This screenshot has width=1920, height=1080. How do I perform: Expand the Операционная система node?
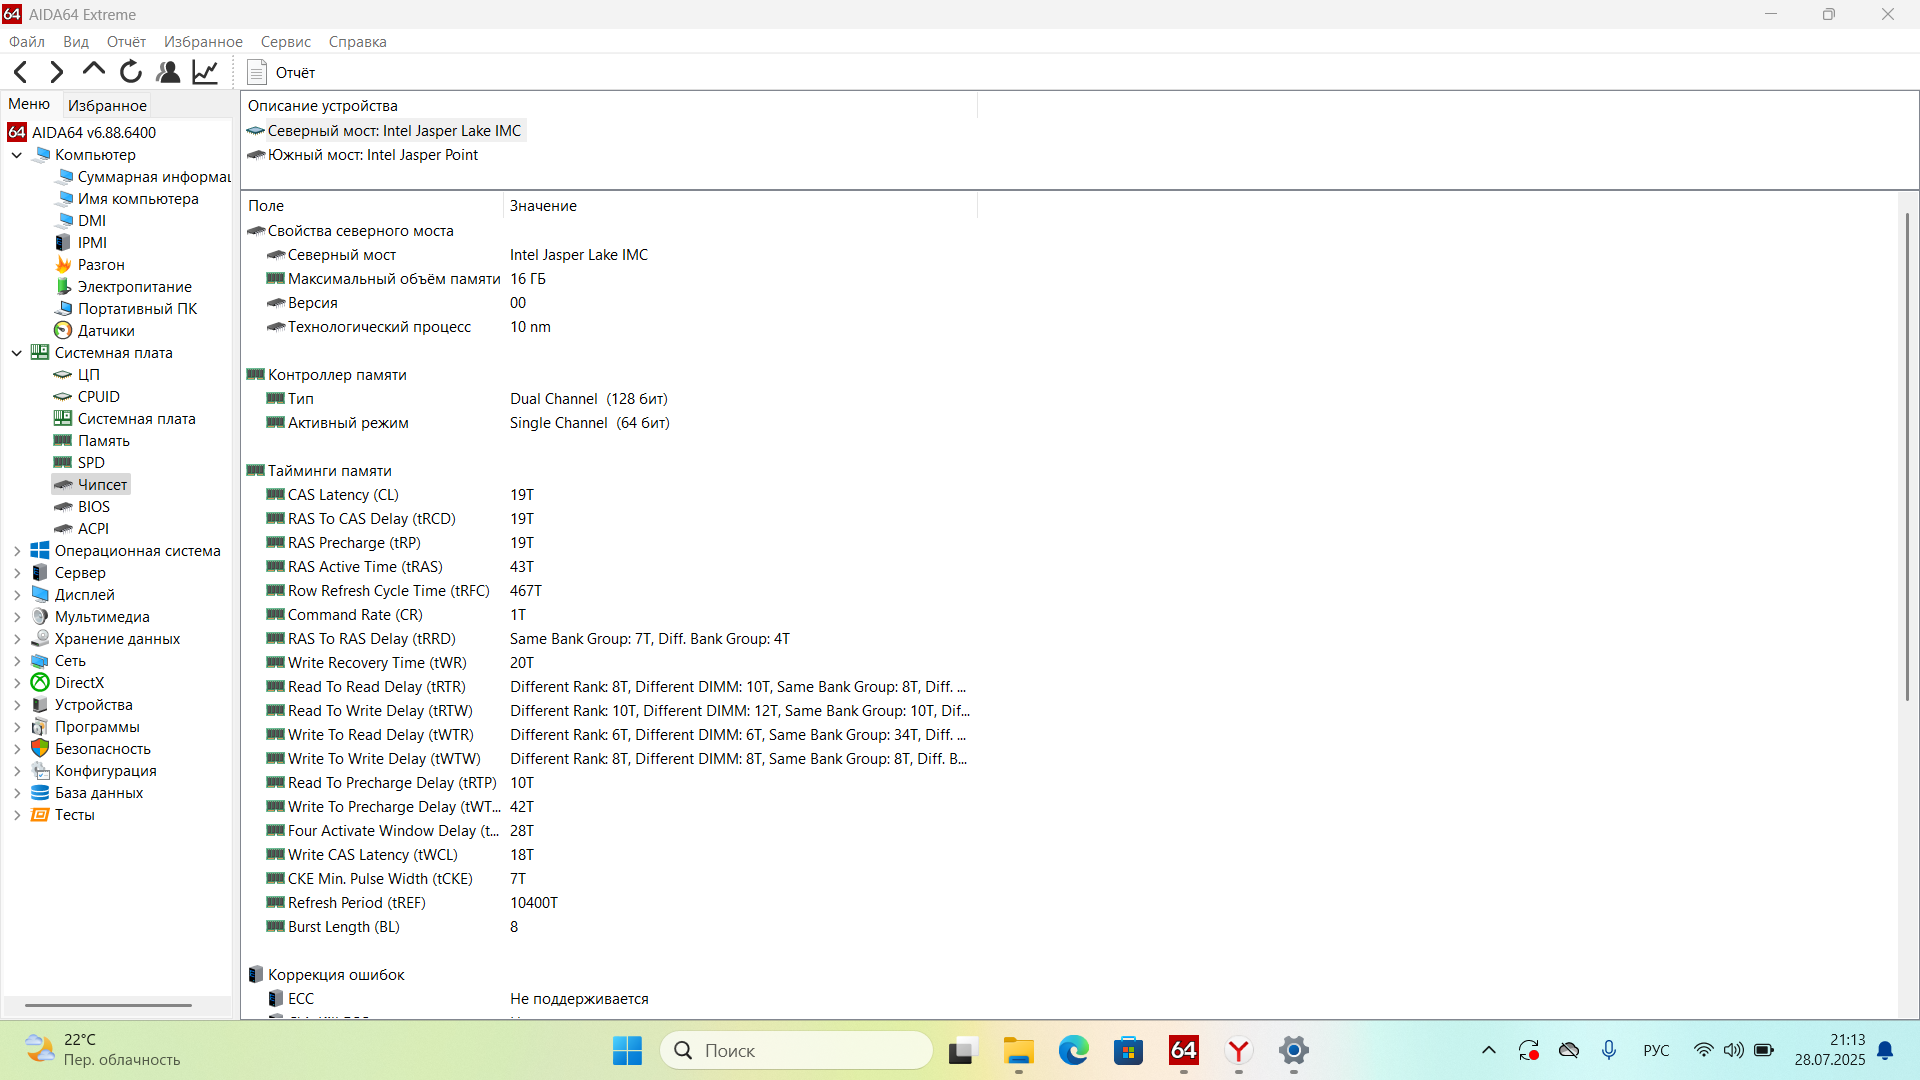(17, 551)
